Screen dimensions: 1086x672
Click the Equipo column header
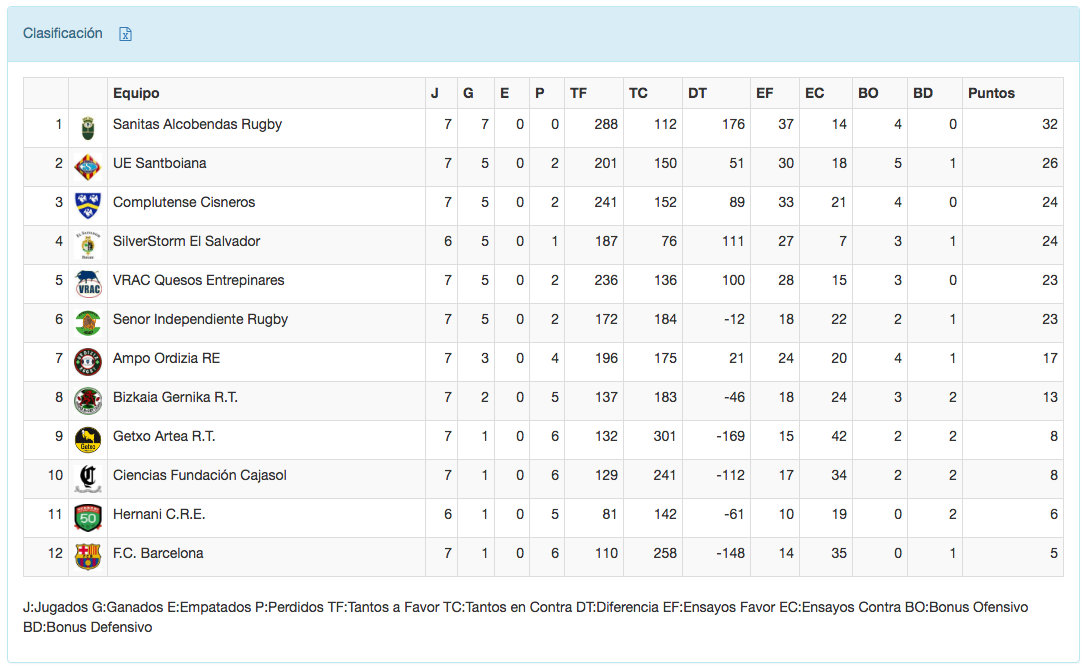(x=136, y=93)
